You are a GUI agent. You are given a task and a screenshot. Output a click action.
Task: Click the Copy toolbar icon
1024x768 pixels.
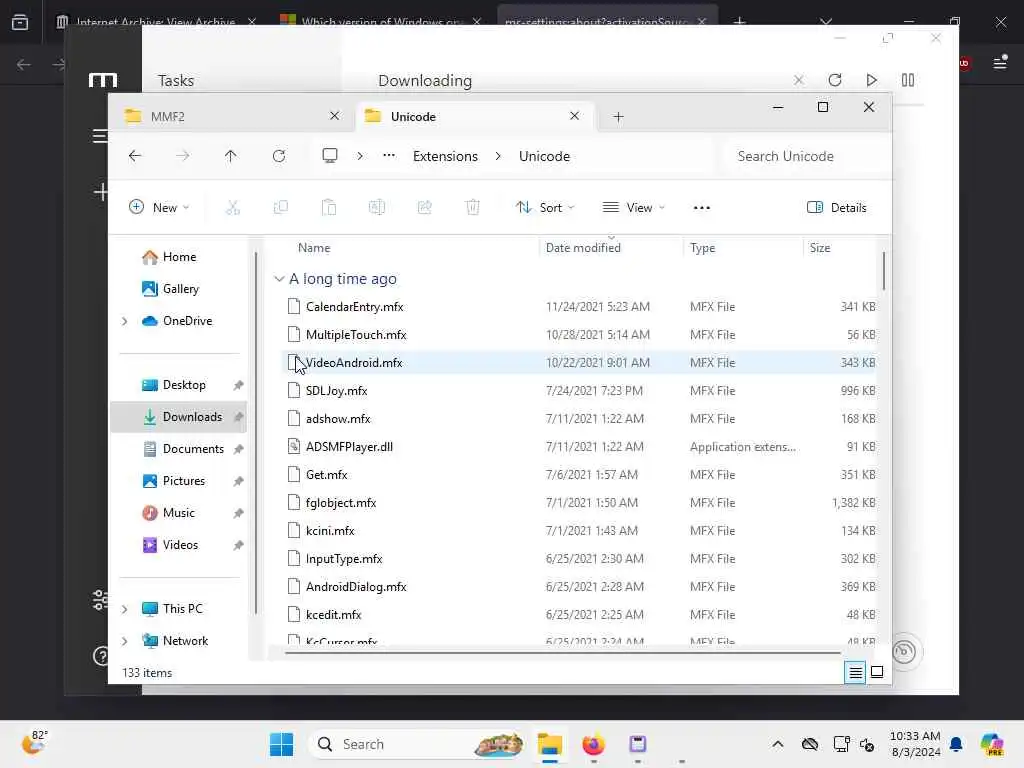tap(281, 208)
